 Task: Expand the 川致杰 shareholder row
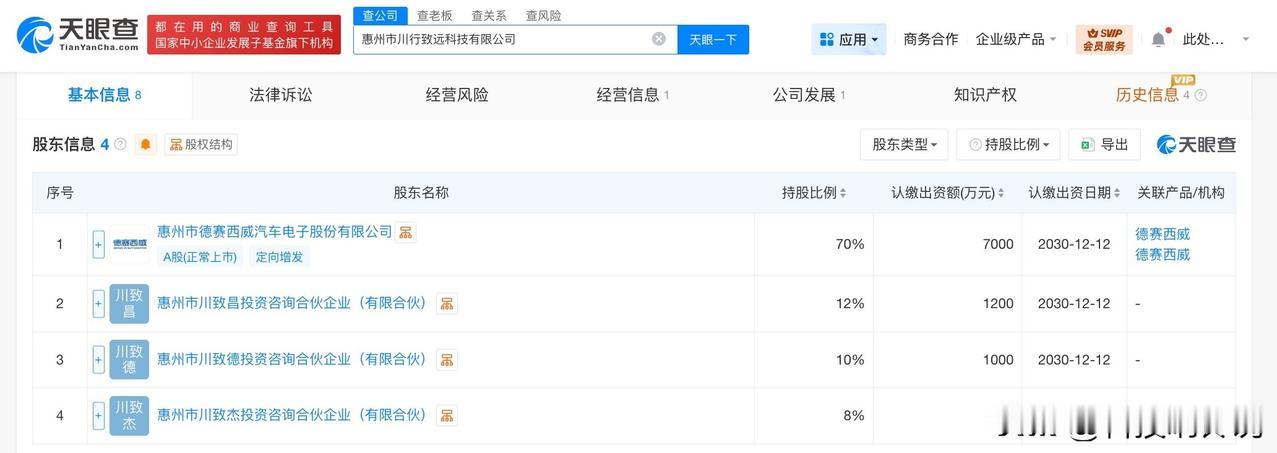tap(98, 415)
